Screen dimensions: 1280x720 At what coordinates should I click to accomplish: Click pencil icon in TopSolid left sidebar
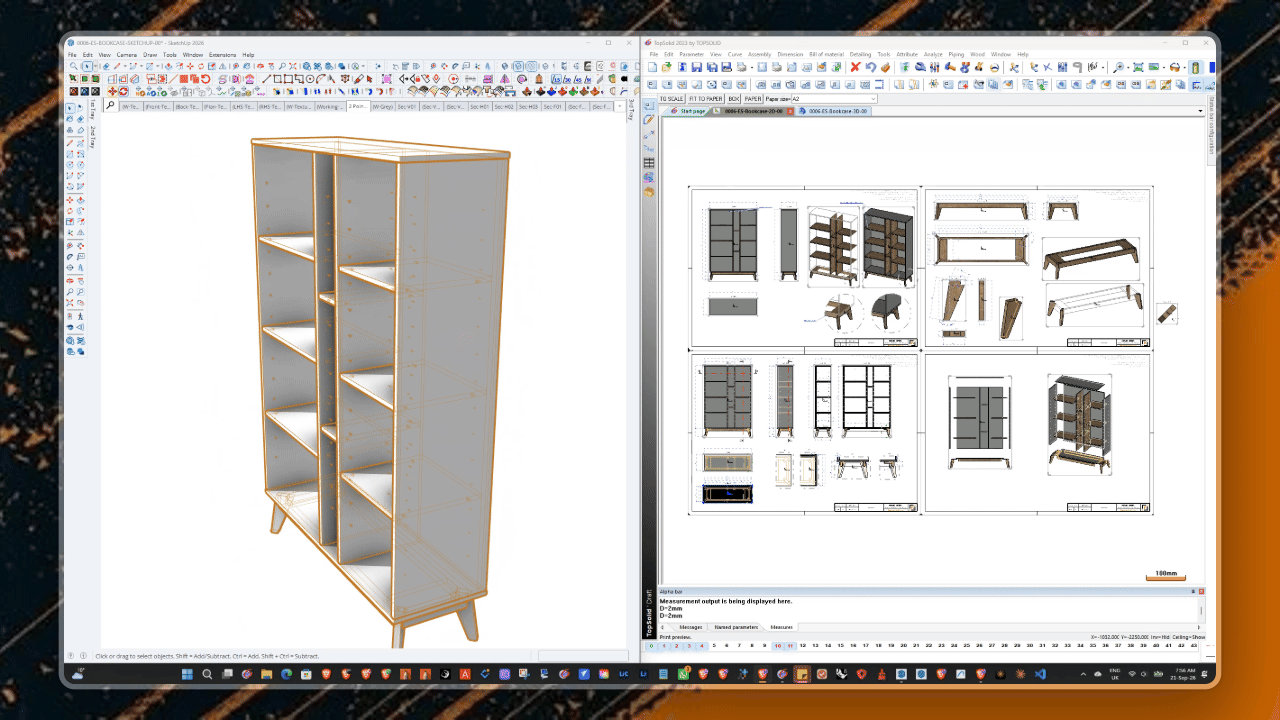click(x=648, y=119)
